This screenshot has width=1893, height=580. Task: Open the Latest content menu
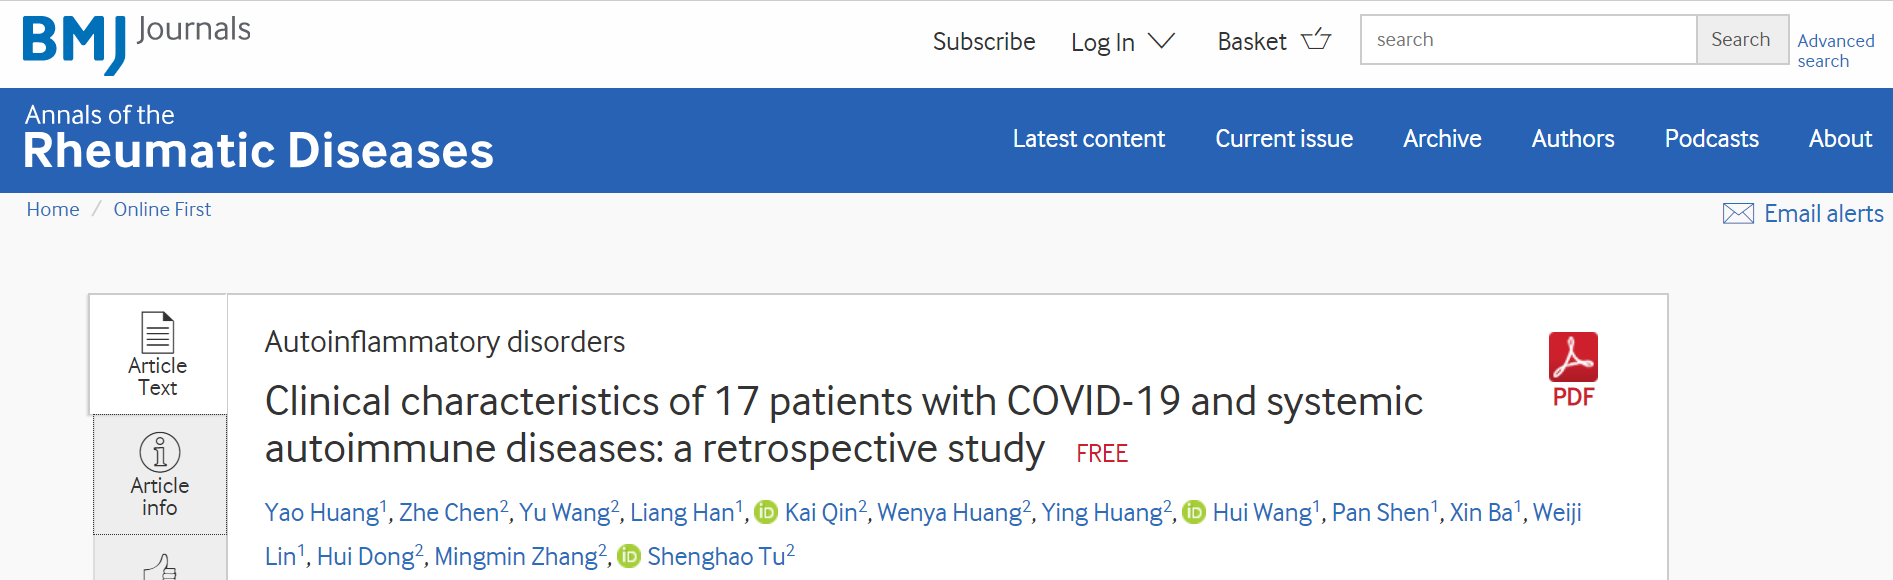pyautogui.click(x=1088, y=139)
